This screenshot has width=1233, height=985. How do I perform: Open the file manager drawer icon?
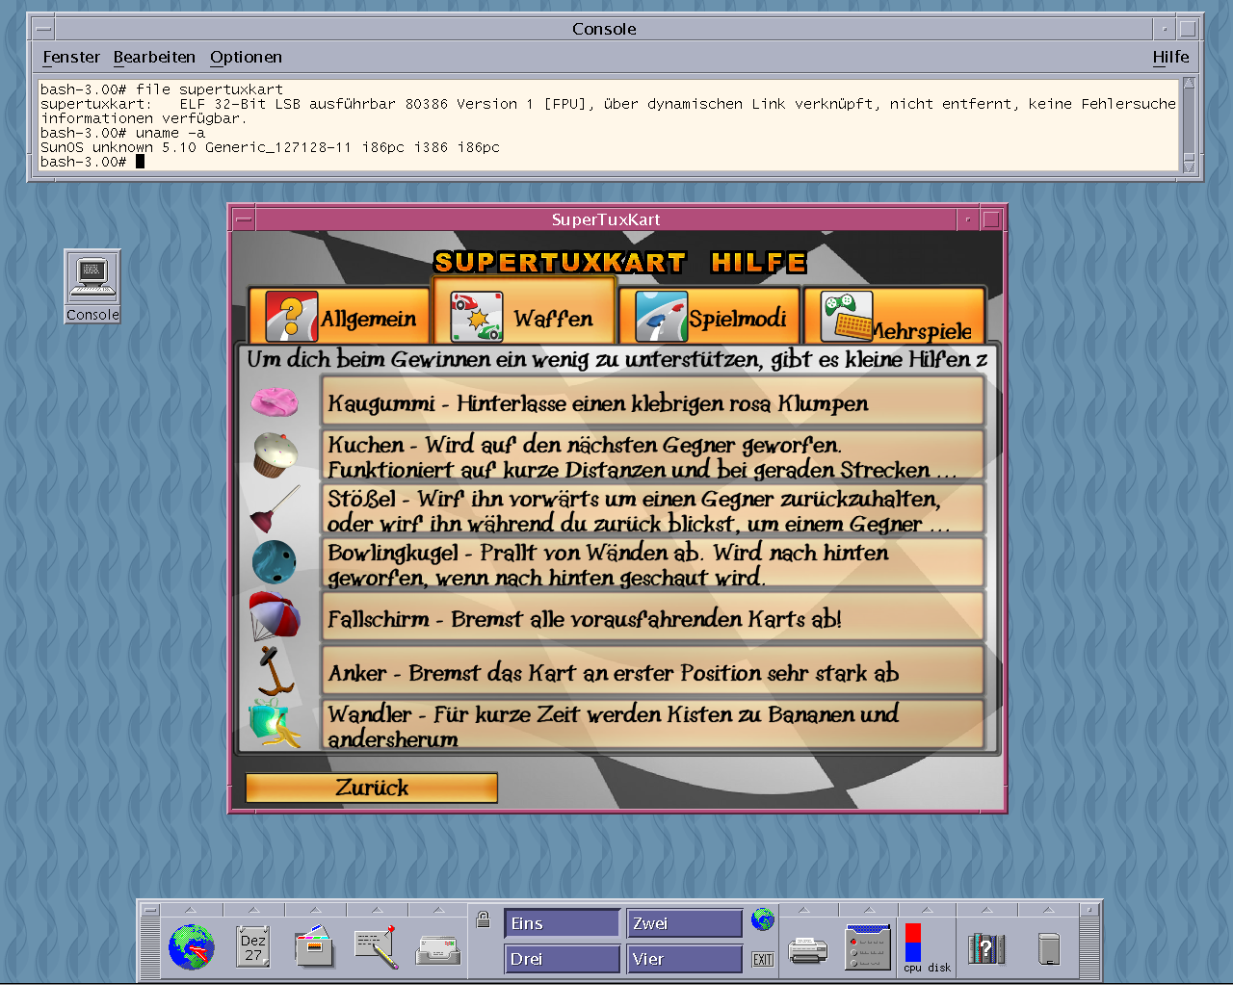[314, 946]
